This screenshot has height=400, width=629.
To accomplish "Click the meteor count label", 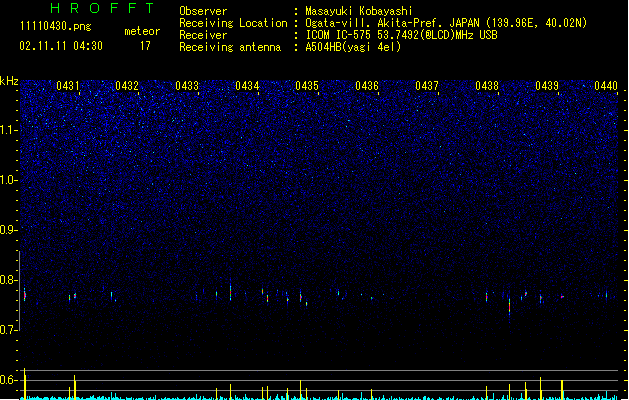I will 142,31.
